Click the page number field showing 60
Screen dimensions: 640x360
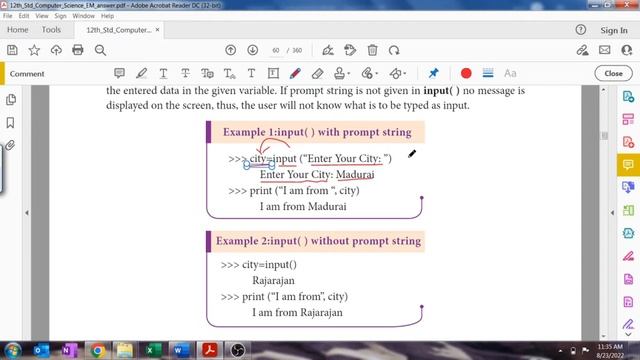point(276,51)
